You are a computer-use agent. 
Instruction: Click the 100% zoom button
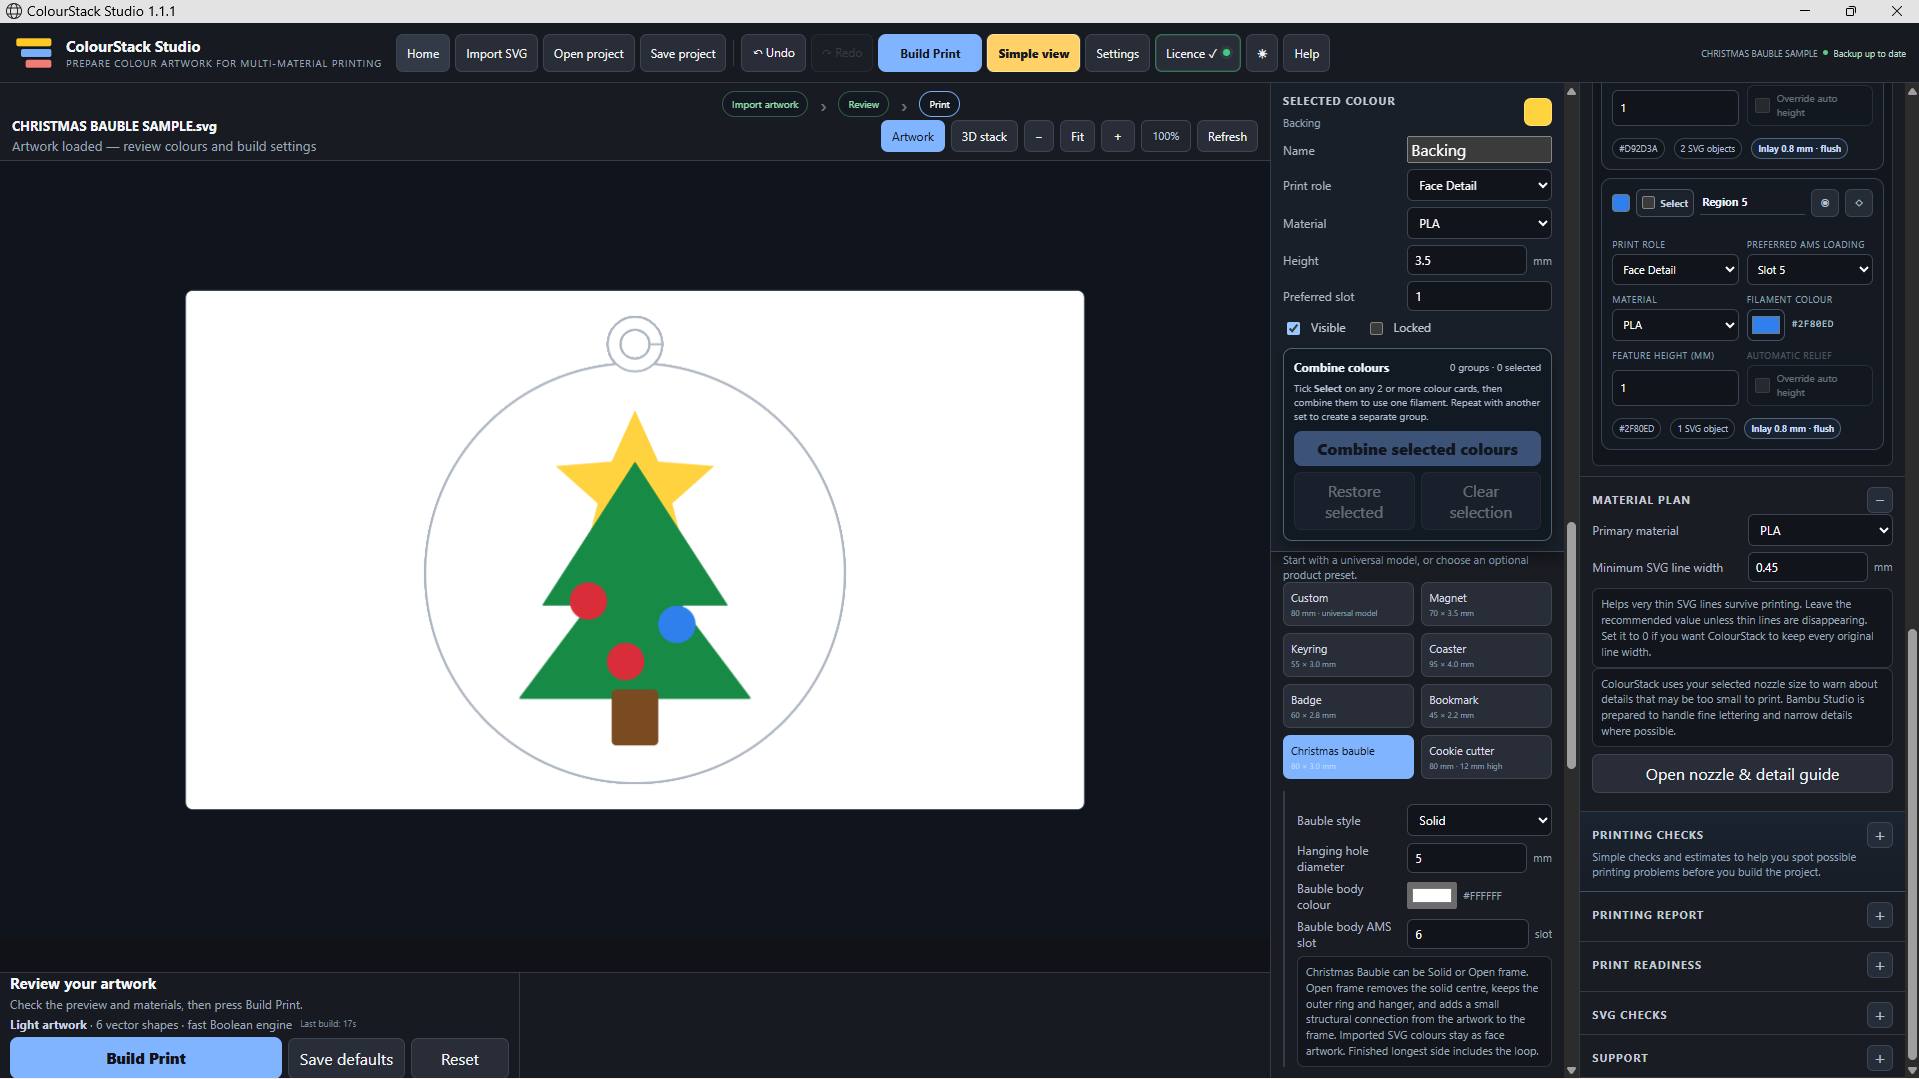coord(1165,137)
